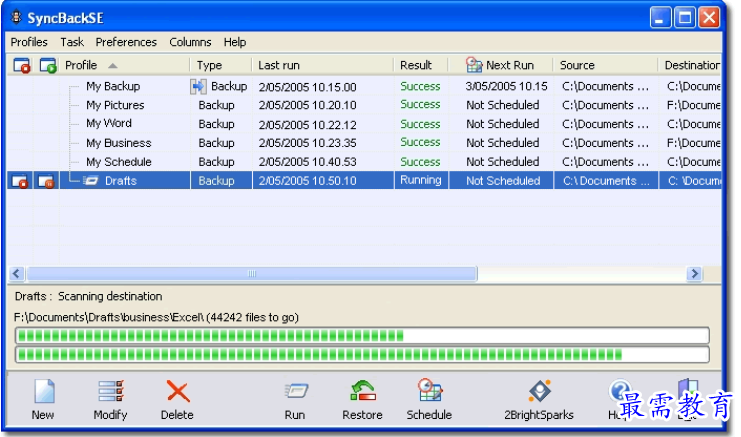
Task: Click the SyncBackSE title bar app icon
Action: pos(16,17)
